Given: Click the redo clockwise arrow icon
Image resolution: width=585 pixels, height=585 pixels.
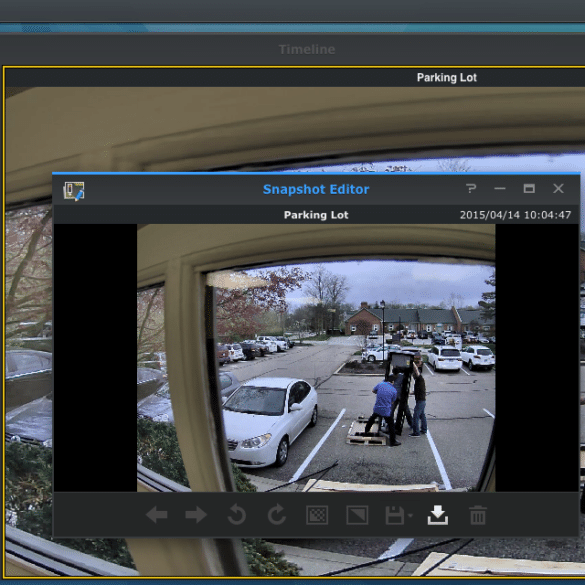Looking at the screenshot, I should 277,515.
